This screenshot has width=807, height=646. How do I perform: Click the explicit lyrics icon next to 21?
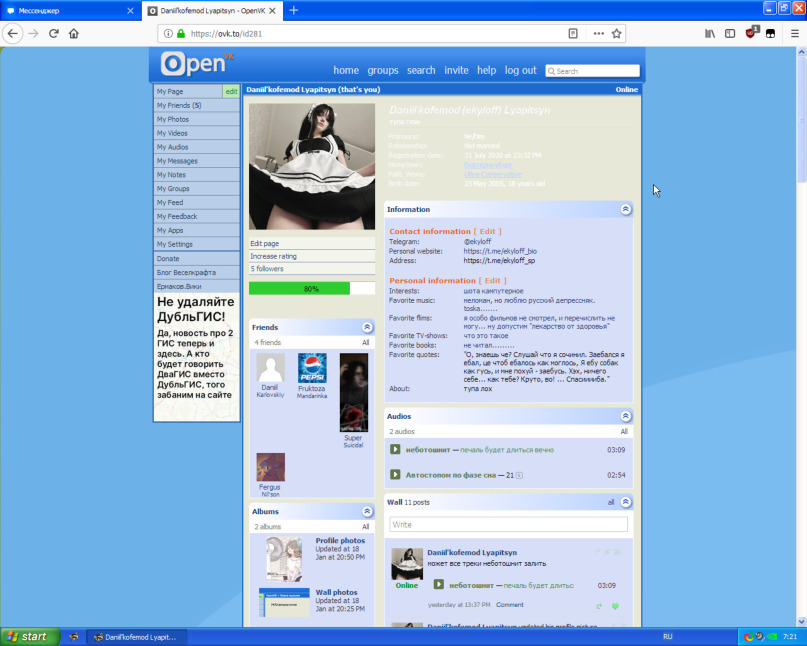pyautogui.click(x=519, y=475)
